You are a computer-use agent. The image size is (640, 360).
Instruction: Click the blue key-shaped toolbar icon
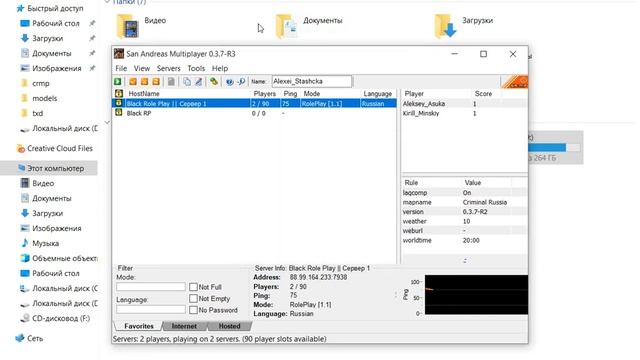[x=241, y=82]
